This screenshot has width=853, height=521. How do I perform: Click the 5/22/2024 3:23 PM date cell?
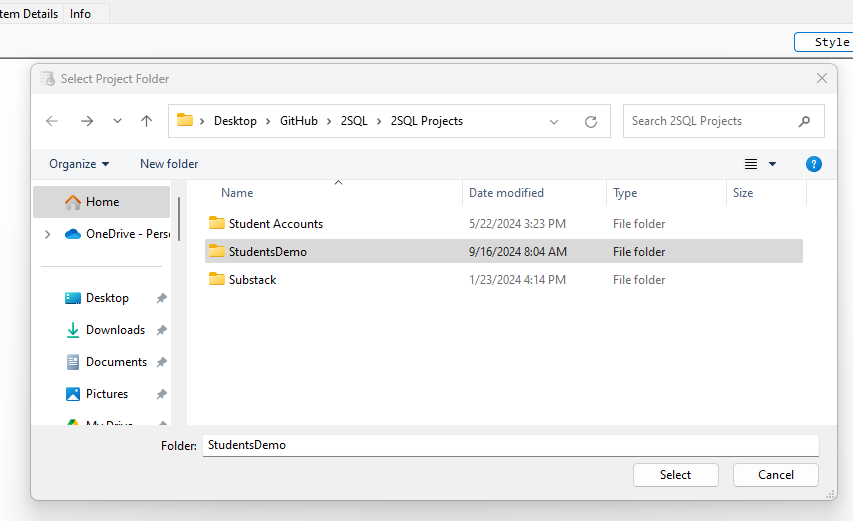click(x=517, y=224)
